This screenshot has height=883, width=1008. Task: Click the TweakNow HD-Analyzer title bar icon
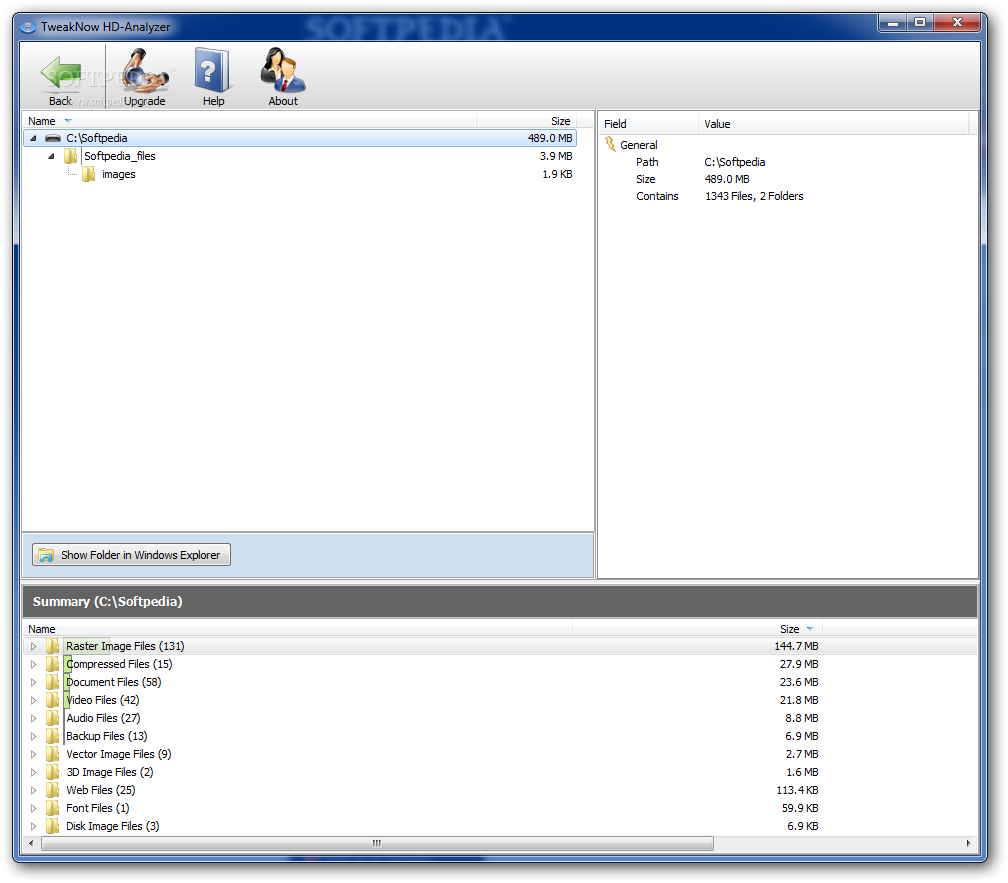pyautogui.click(x=28, y=27)
